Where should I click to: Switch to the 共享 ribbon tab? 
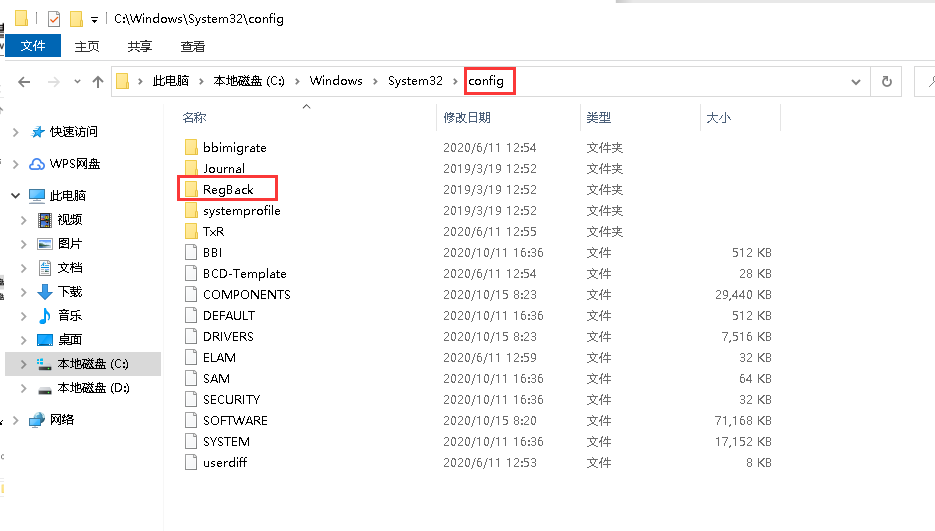(140, 46)
